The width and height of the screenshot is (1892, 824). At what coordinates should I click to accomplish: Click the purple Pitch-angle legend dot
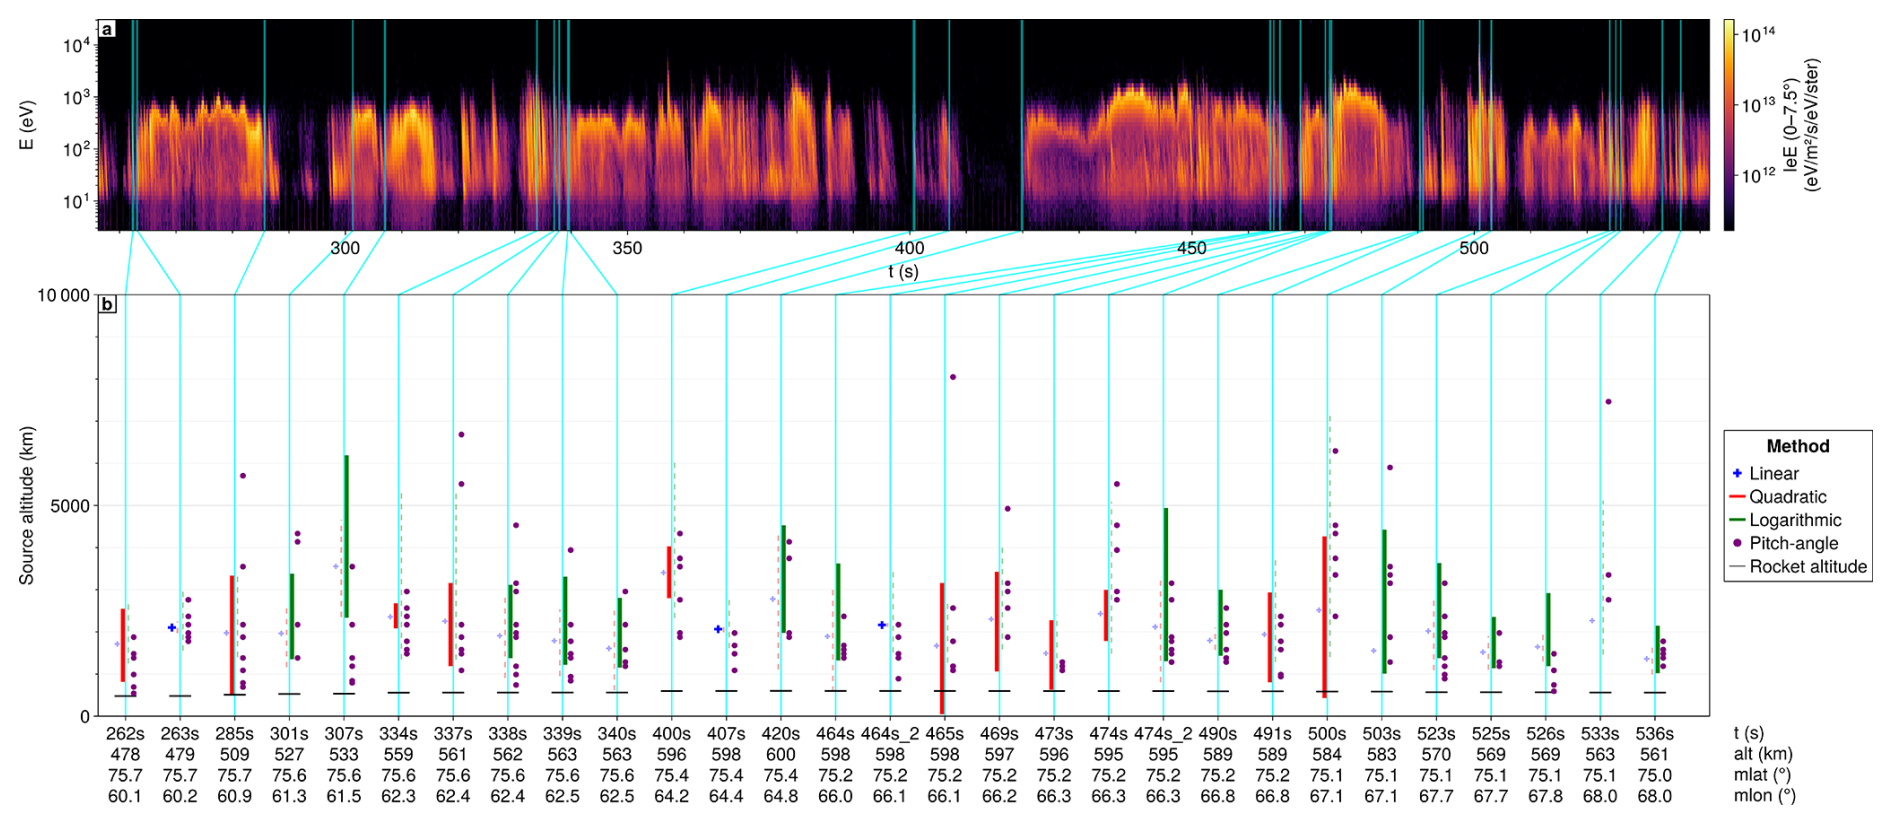coord(1738,543)
